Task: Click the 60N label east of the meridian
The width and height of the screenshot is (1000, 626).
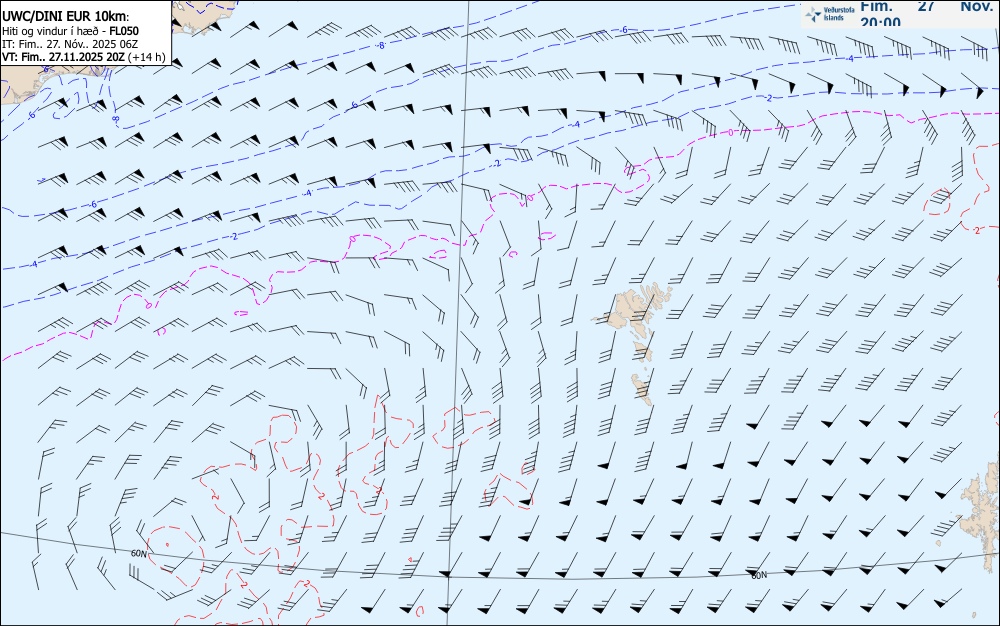Action: (x=759, y=575)
